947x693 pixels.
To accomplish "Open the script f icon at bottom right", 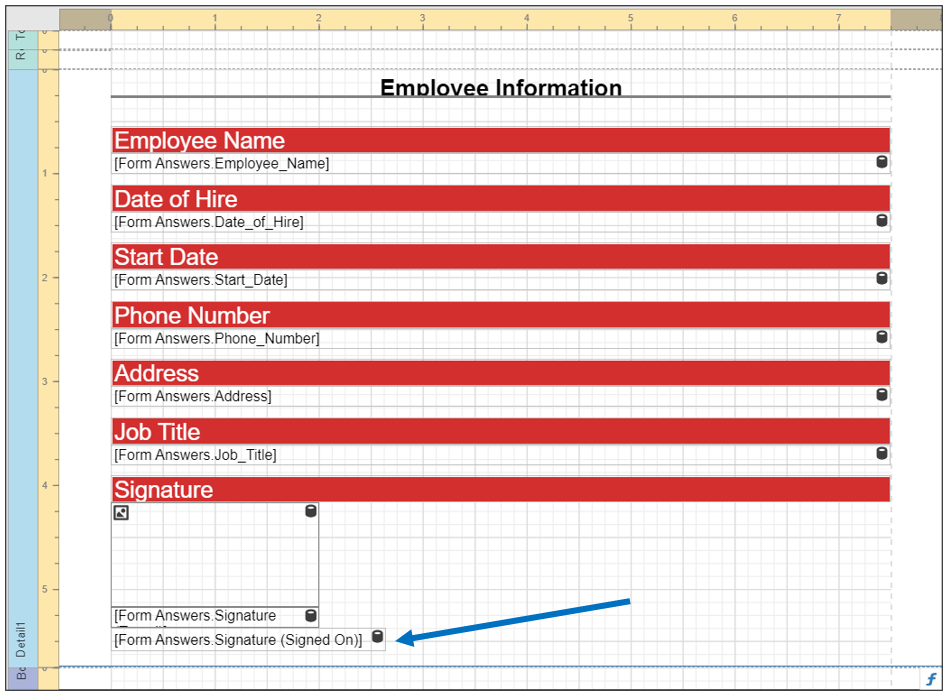I will click(931, 679).
